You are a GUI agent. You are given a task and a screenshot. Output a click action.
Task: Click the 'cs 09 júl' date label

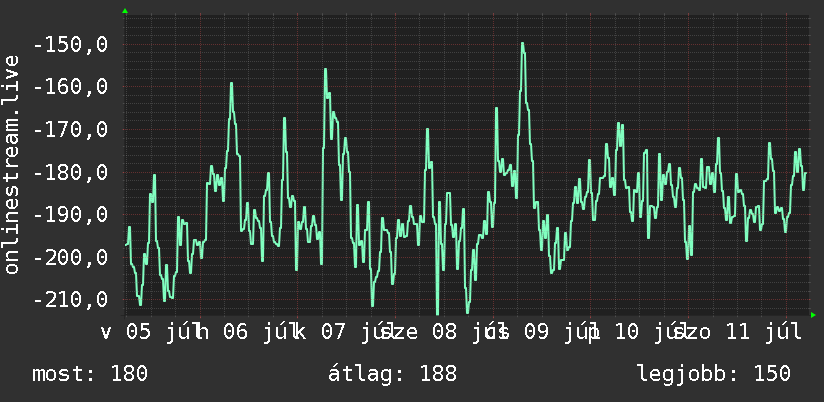point(541,332)
